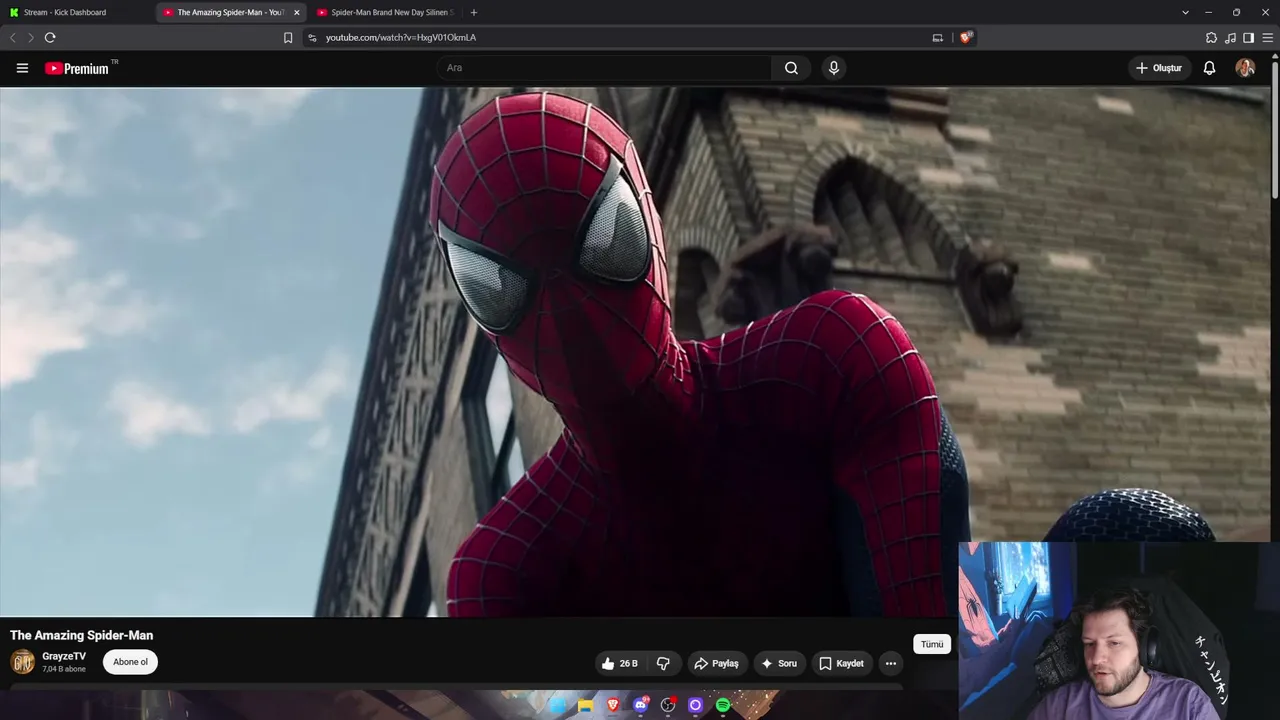
Task: Toggle the browser sidebar panel
Action: pos(1248,38)
